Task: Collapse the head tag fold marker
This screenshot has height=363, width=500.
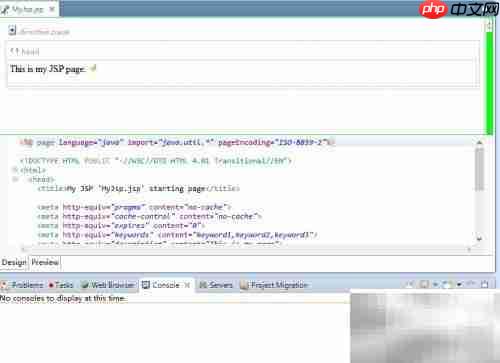Action: 15,179
